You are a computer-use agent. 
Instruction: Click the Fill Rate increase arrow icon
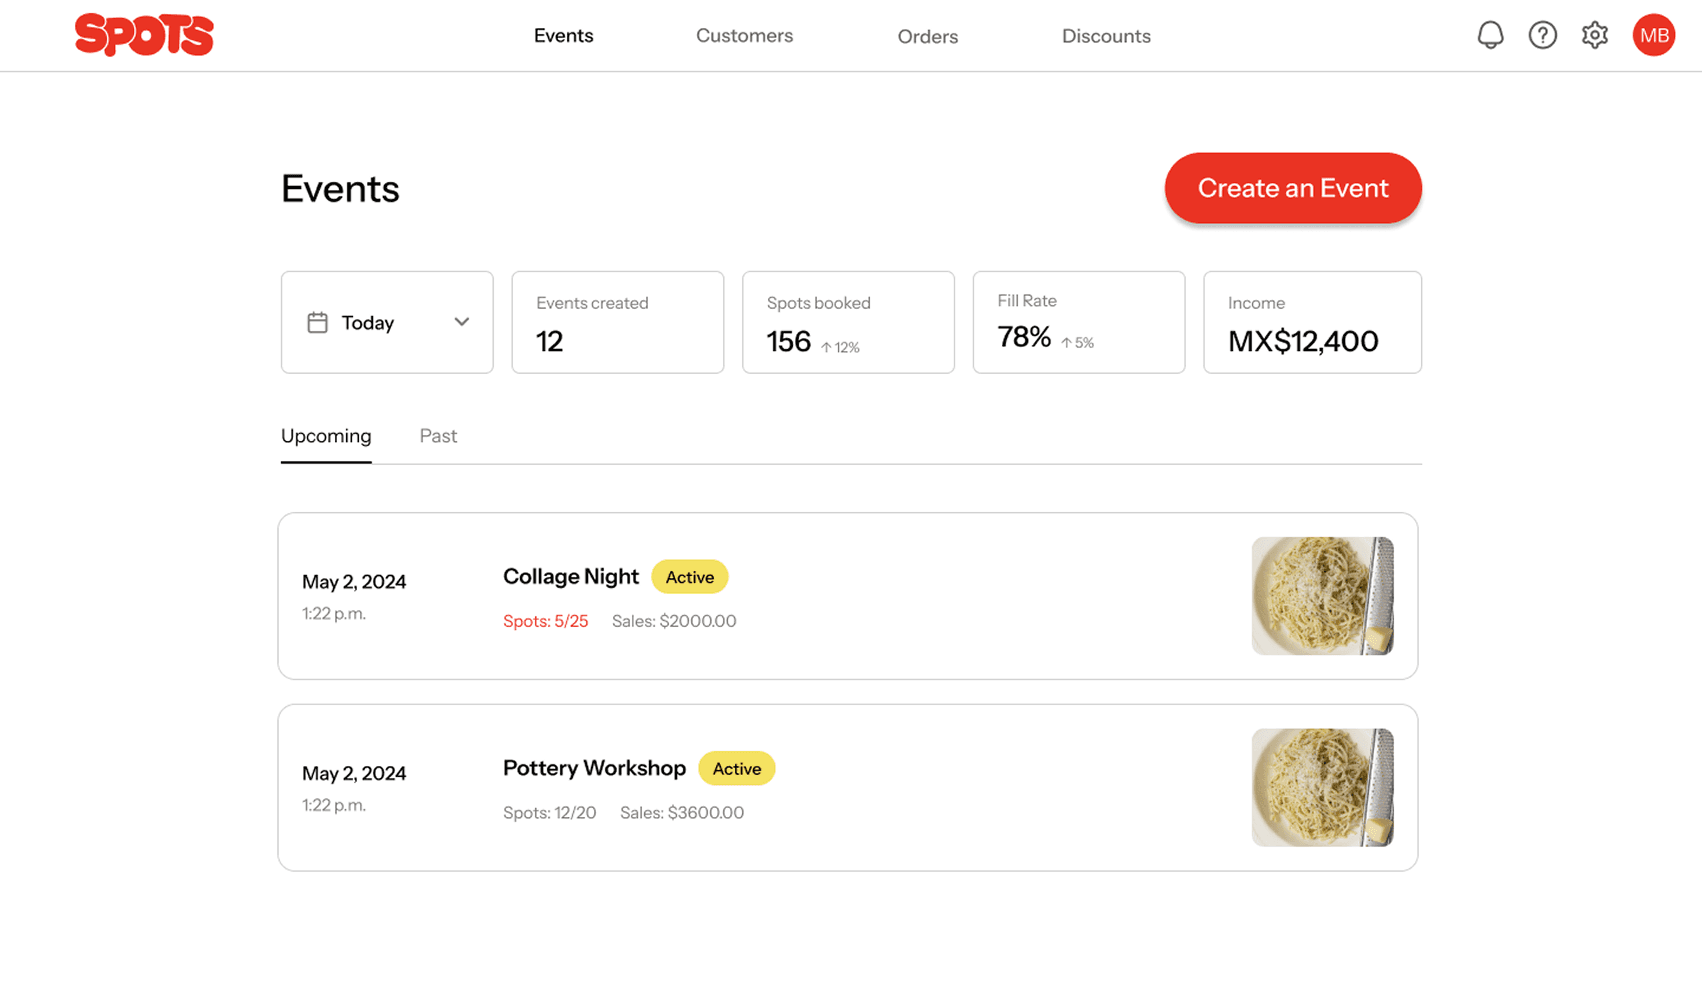click(1068, 342)
